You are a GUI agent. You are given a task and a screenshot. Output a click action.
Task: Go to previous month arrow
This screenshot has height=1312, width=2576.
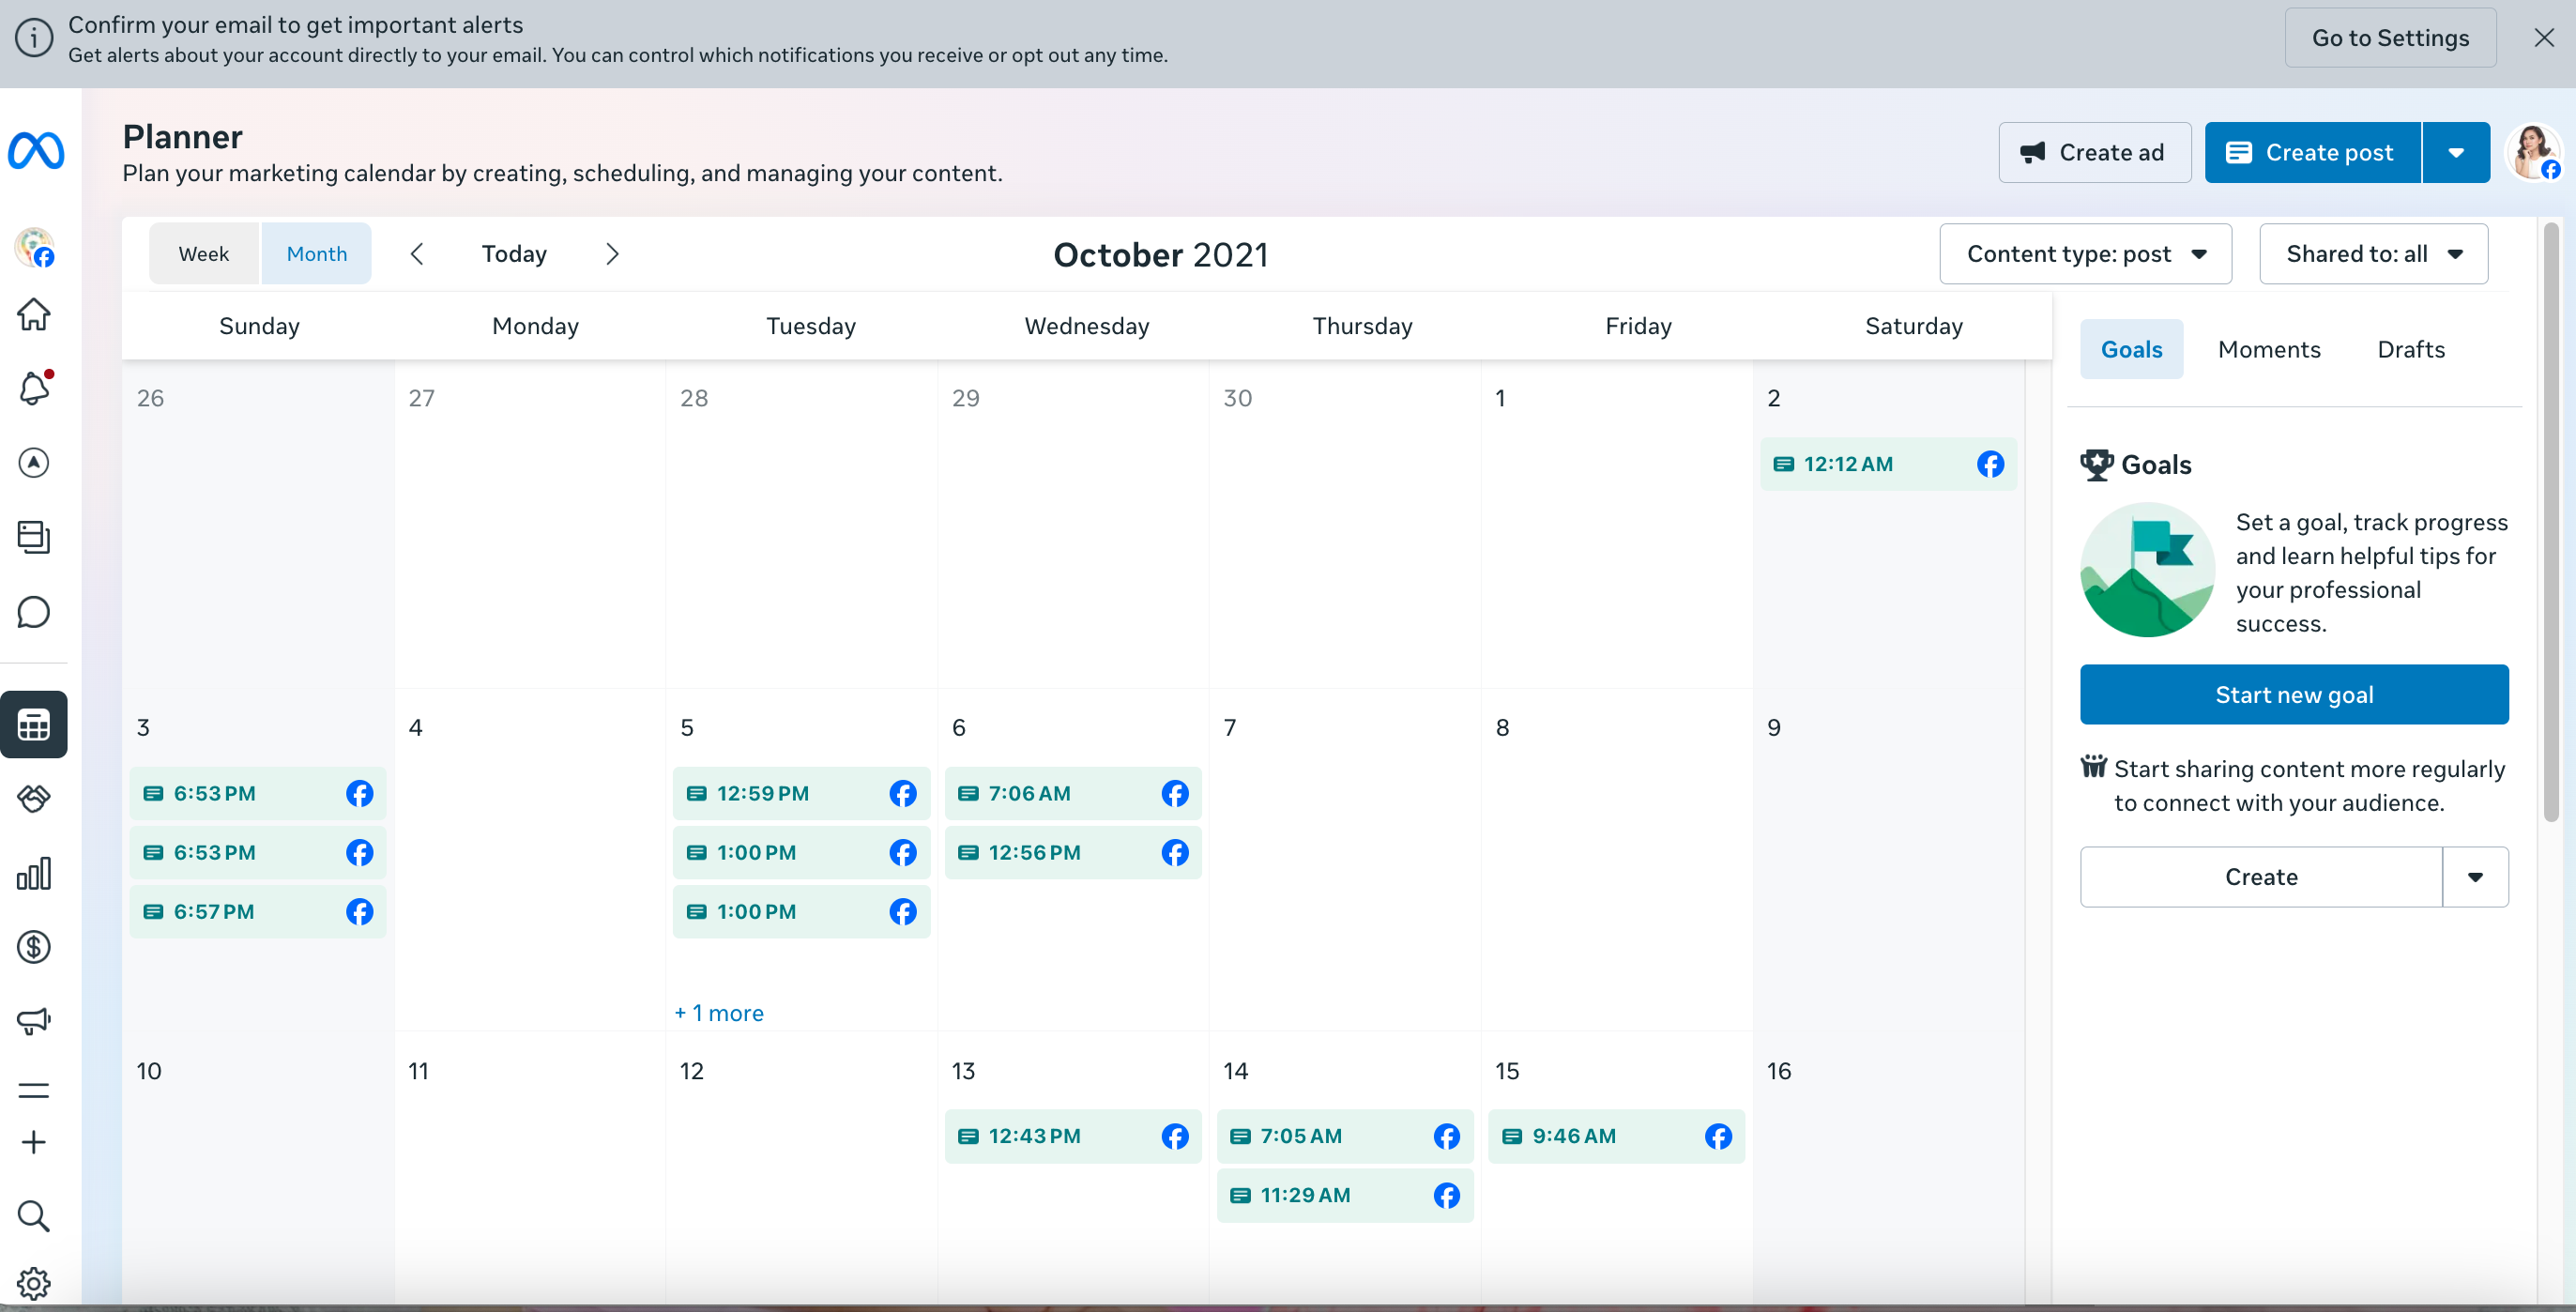(x=417, y=254)
